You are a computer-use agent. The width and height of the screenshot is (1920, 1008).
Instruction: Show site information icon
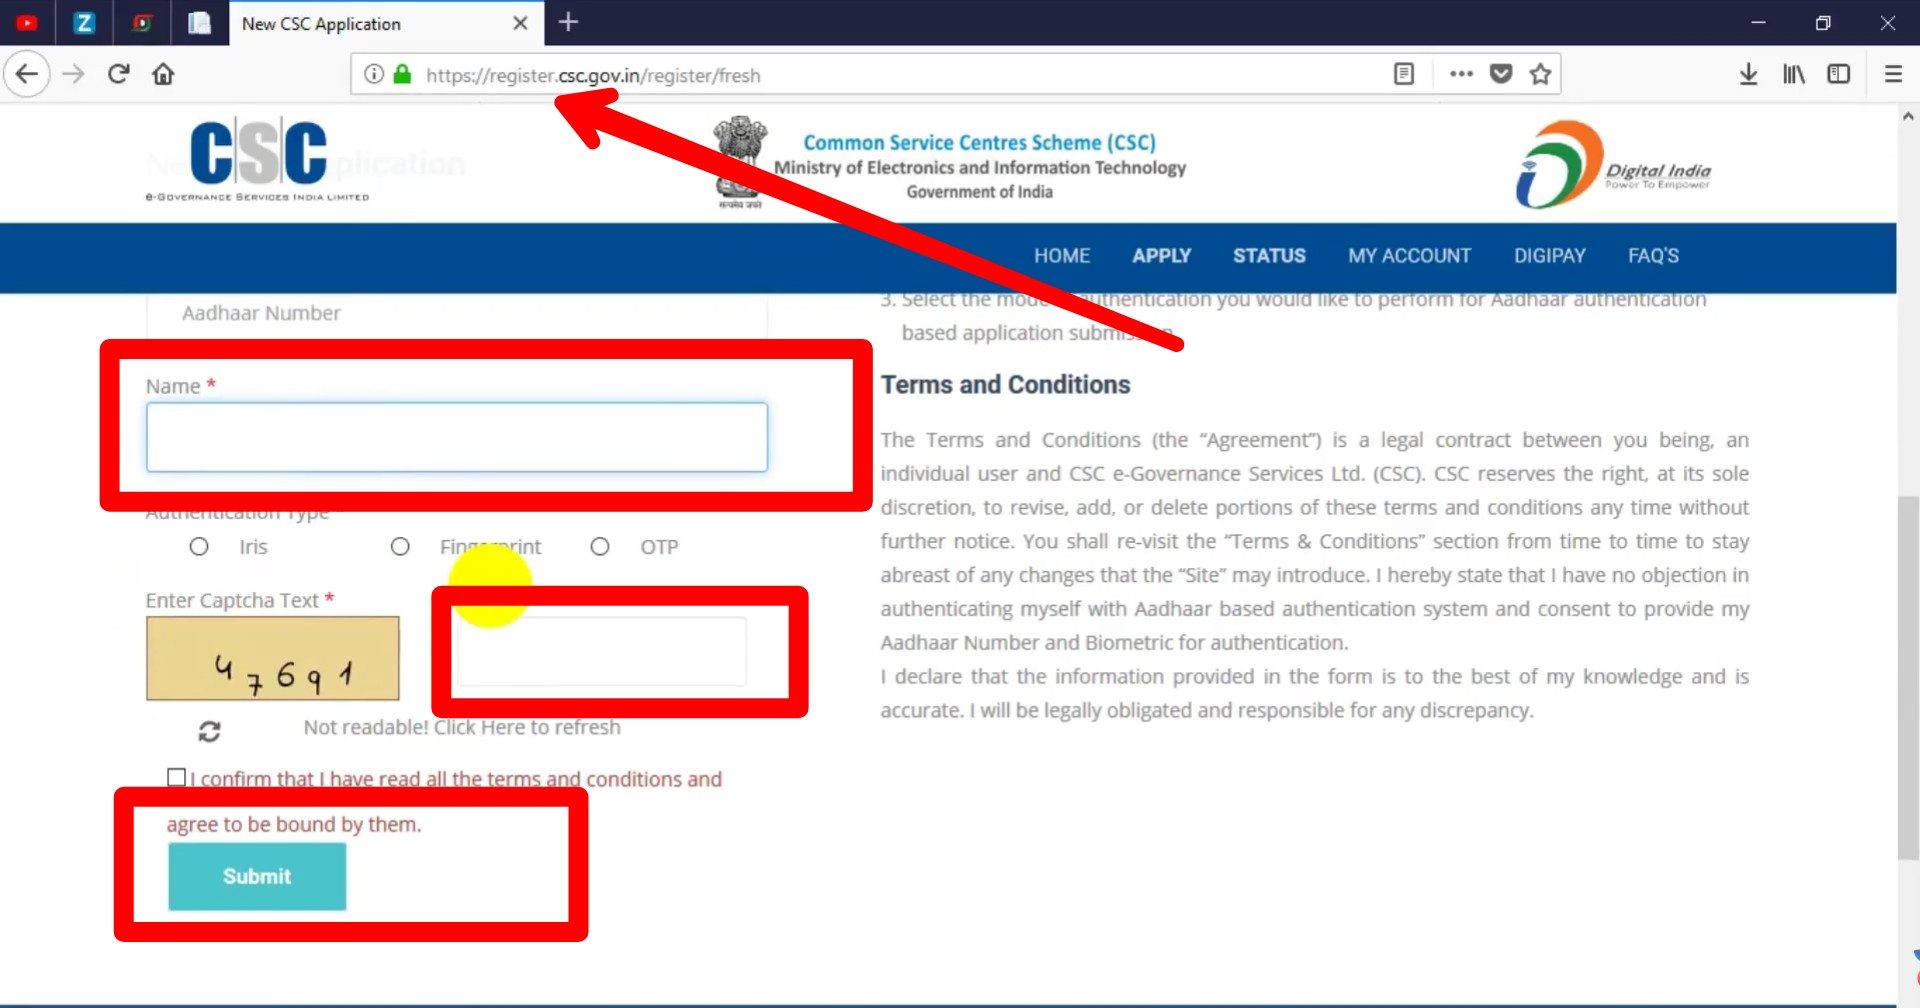point(373,74)
